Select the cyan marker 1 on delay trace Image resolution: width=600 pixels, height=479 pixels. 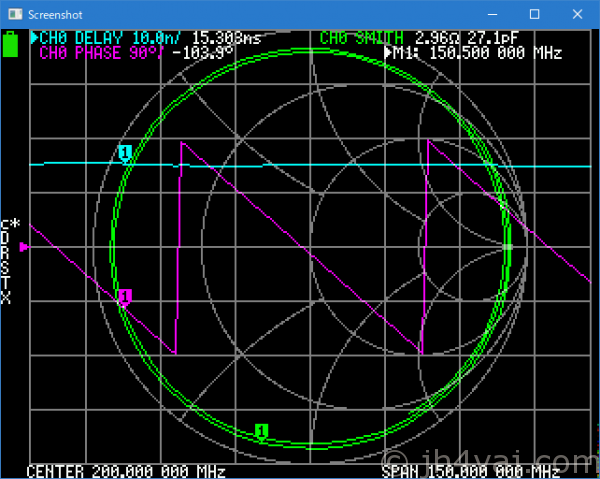point(125,152)
